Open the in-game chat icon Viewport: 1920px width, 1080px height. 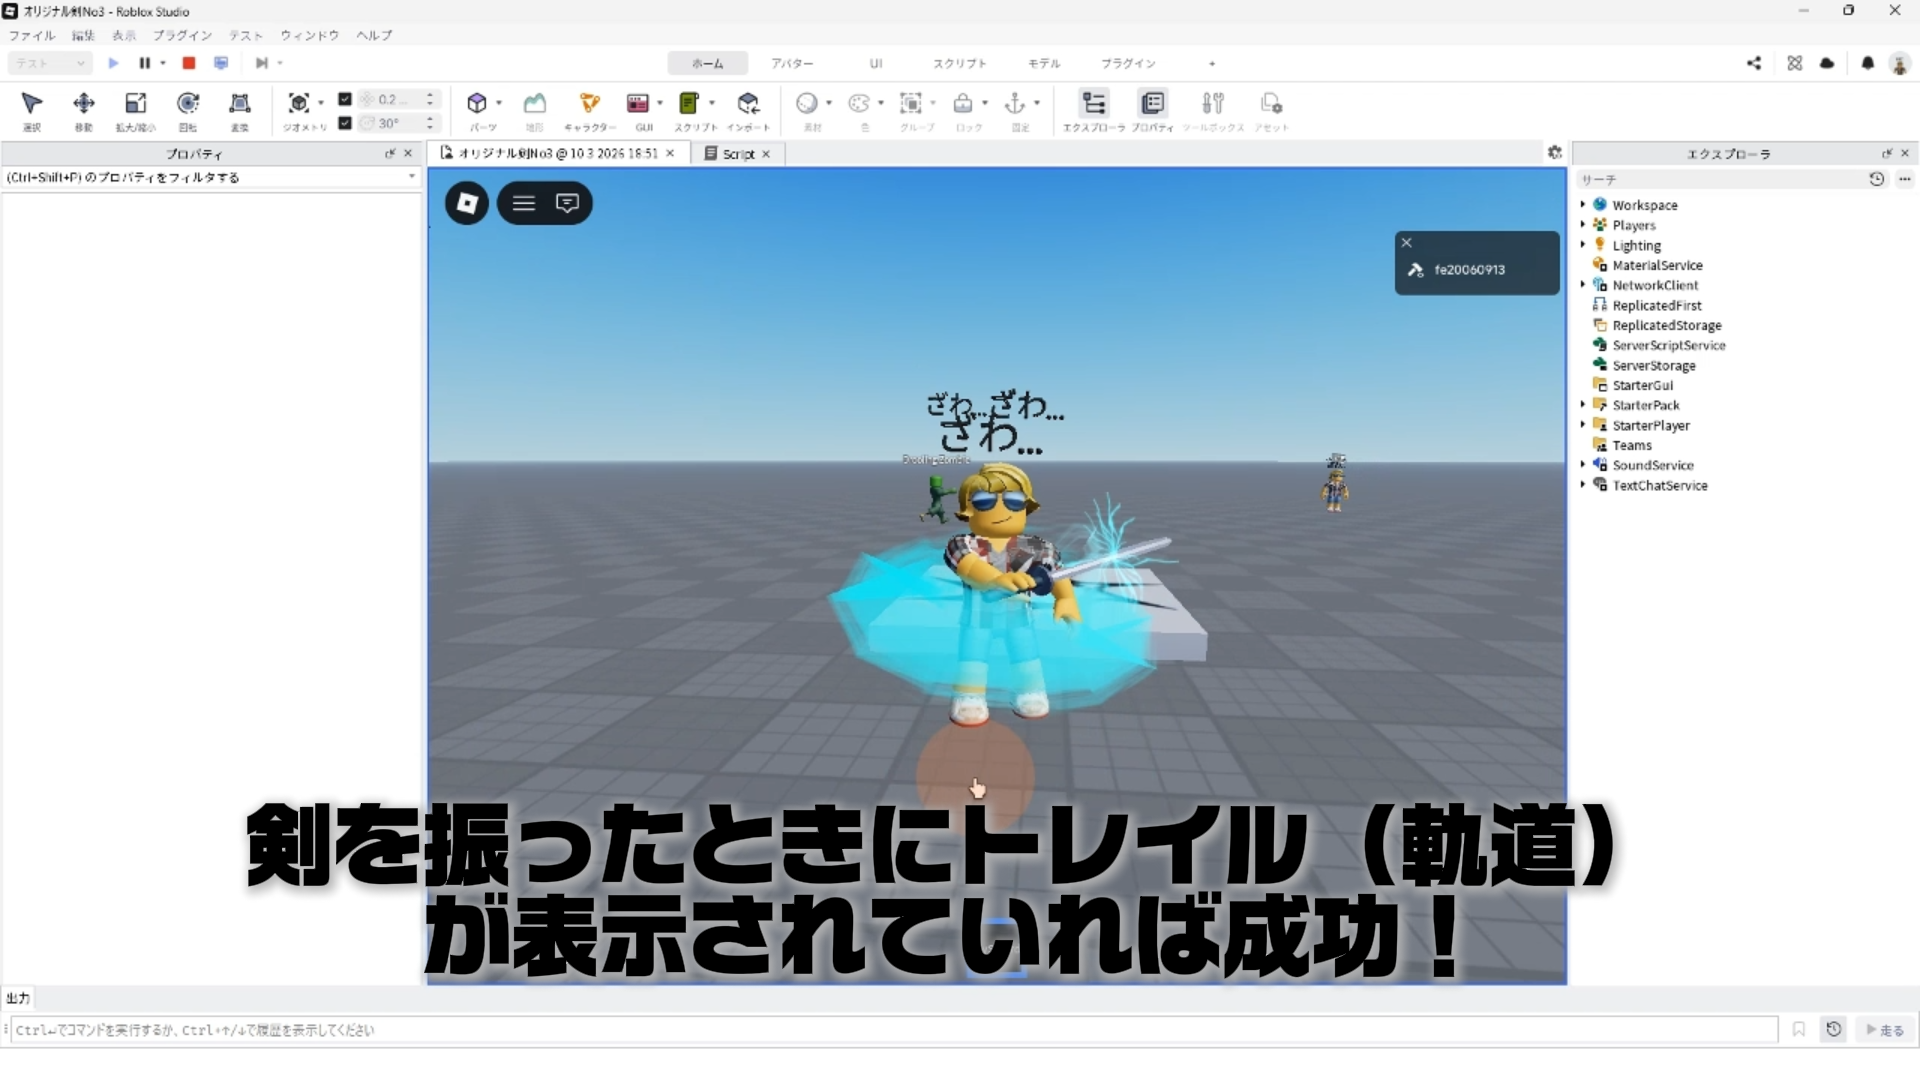pyautogui.click(x=567, y=203)
